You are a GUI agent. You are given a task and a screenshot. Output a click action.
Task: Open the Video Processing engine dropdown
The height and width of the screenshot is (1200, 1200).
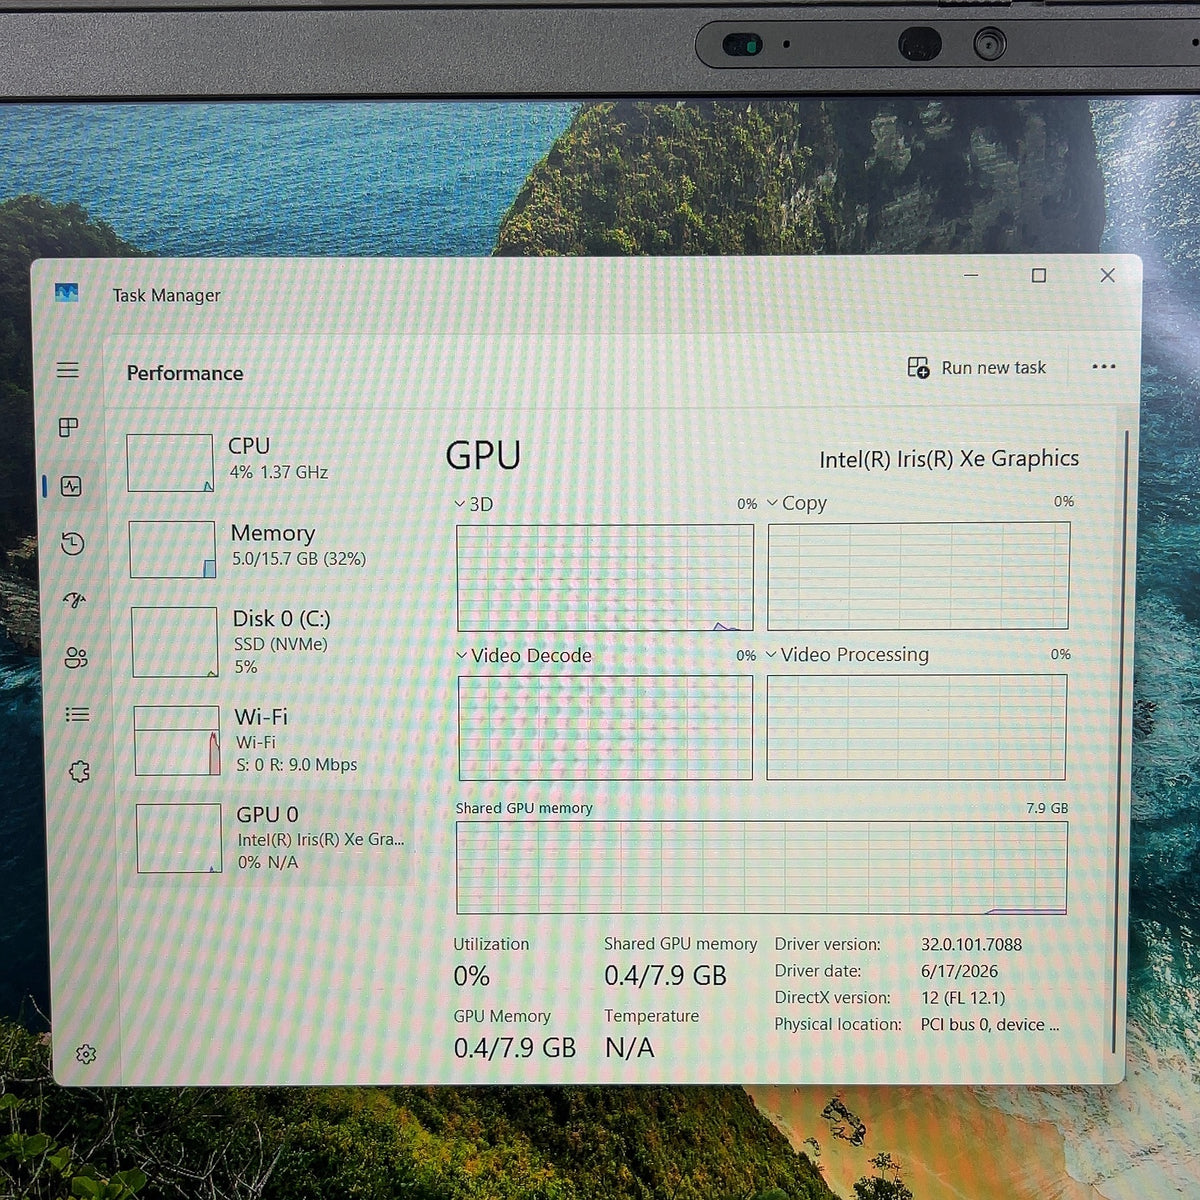click(x=848, y=655)
